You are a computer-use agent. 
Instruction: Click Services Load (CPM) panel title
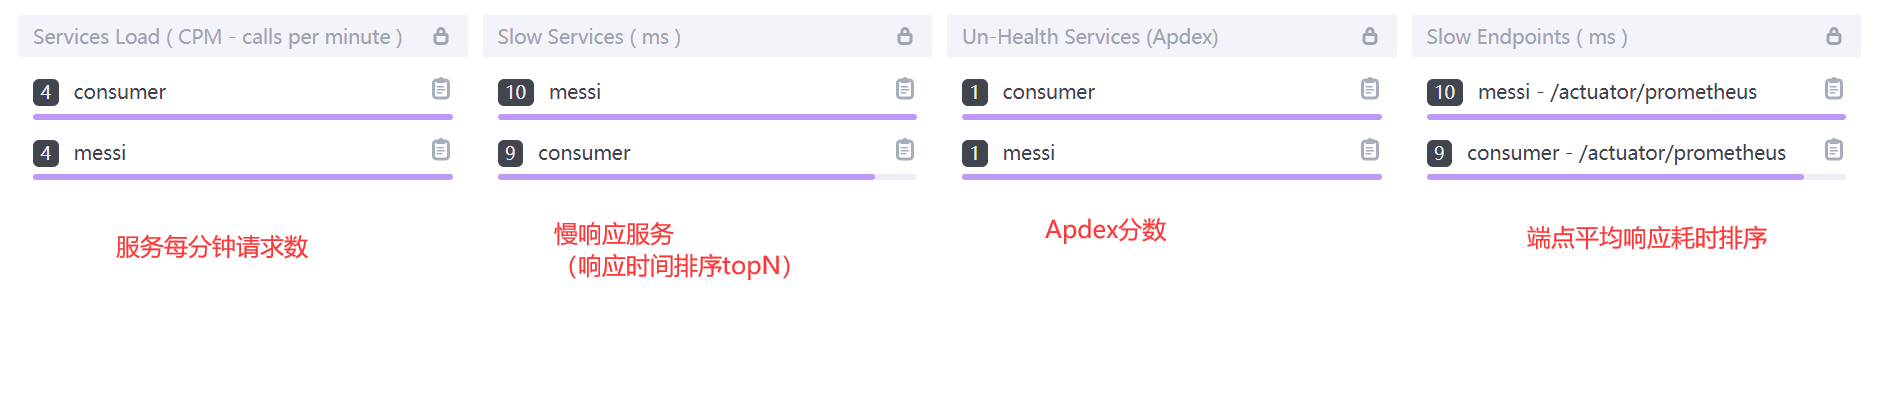point(217,37)
